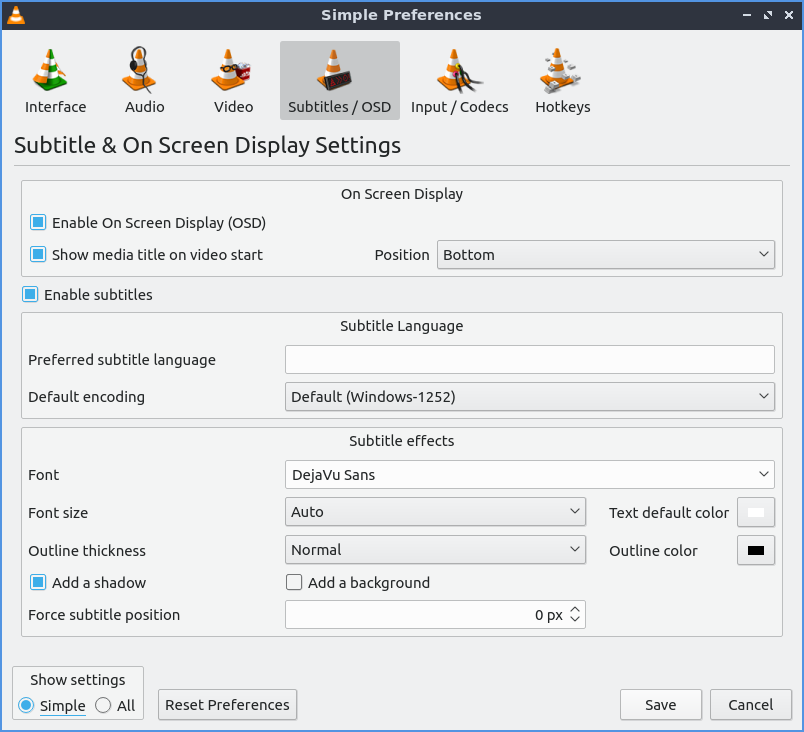Expand the Outline thickness dropdown
Image resolution: width=804 pixels, height=732 pixels.
435,550
